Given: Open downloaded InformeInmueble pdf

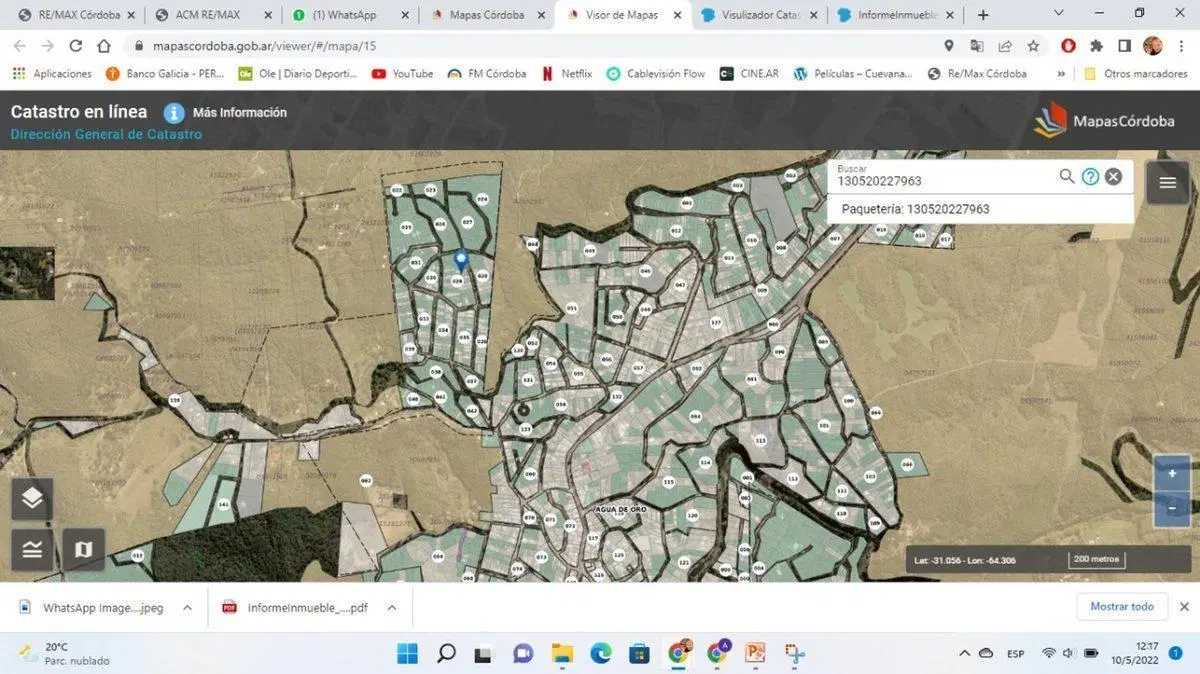Looking at the screenshot, I should coord(295,607).
